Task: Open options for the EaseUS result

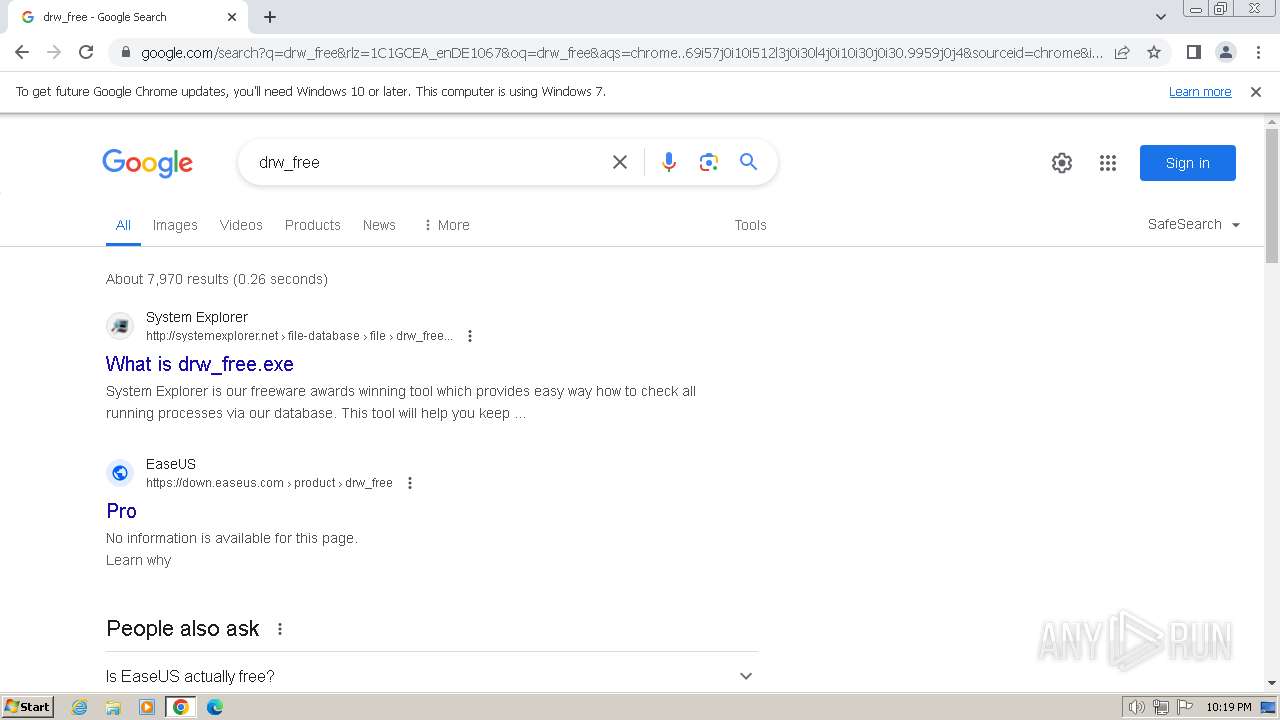Action: (x=410, y=483)
